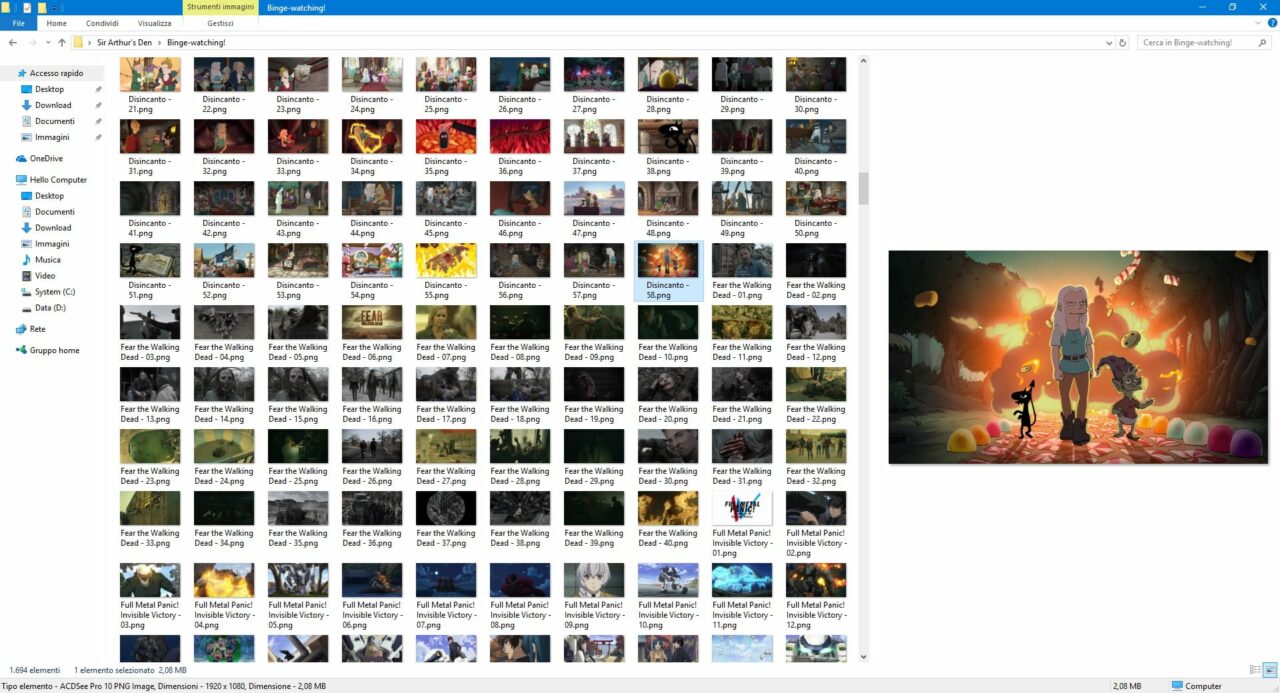Go up one folder level
Image resolution: width=1280 pixels, height=693 pixels.
pyautogui.click(x=62, y=43)
